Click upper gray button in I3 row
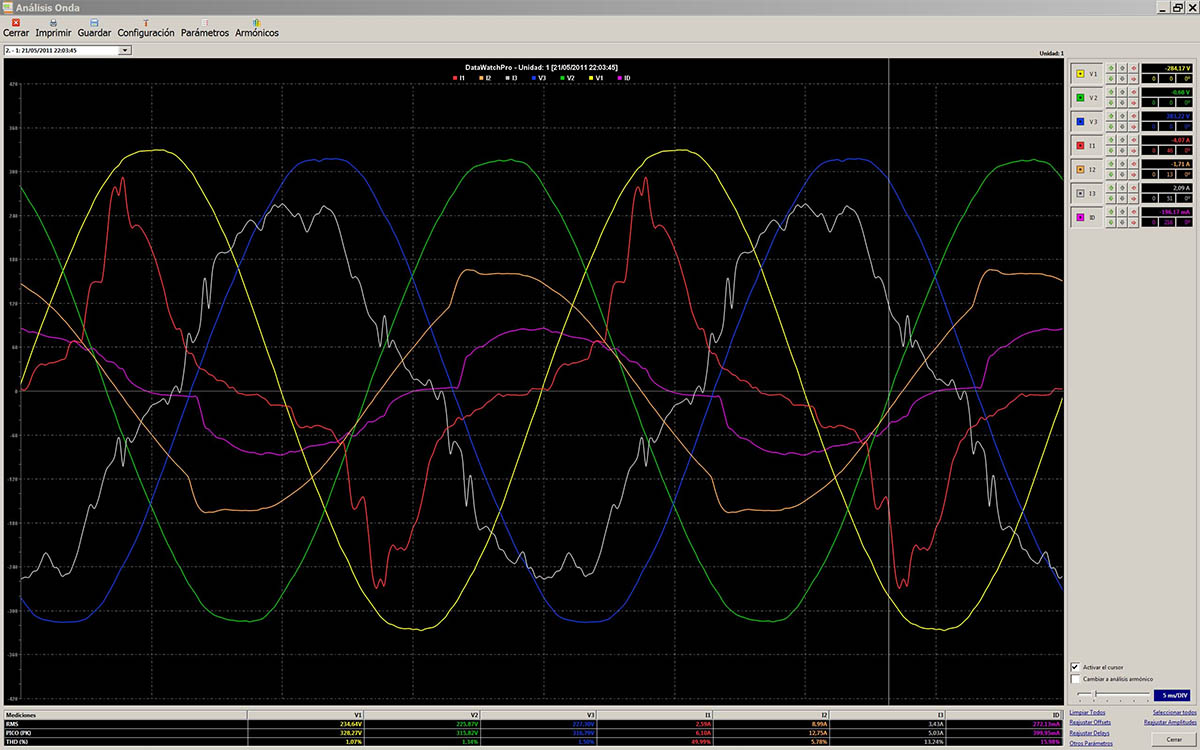The width and height of the screenshot is (1200, 750). pyautogui.click(x=1123, y=189)
